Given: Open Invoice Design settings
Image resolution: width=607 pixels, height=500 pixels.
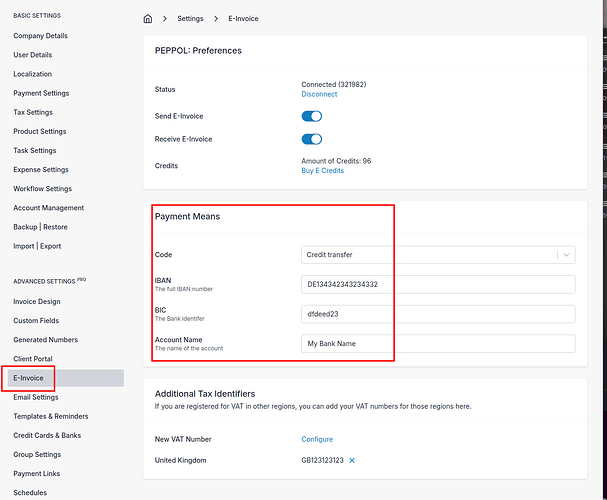Looking at the screenshot, I should click(37, 301).
